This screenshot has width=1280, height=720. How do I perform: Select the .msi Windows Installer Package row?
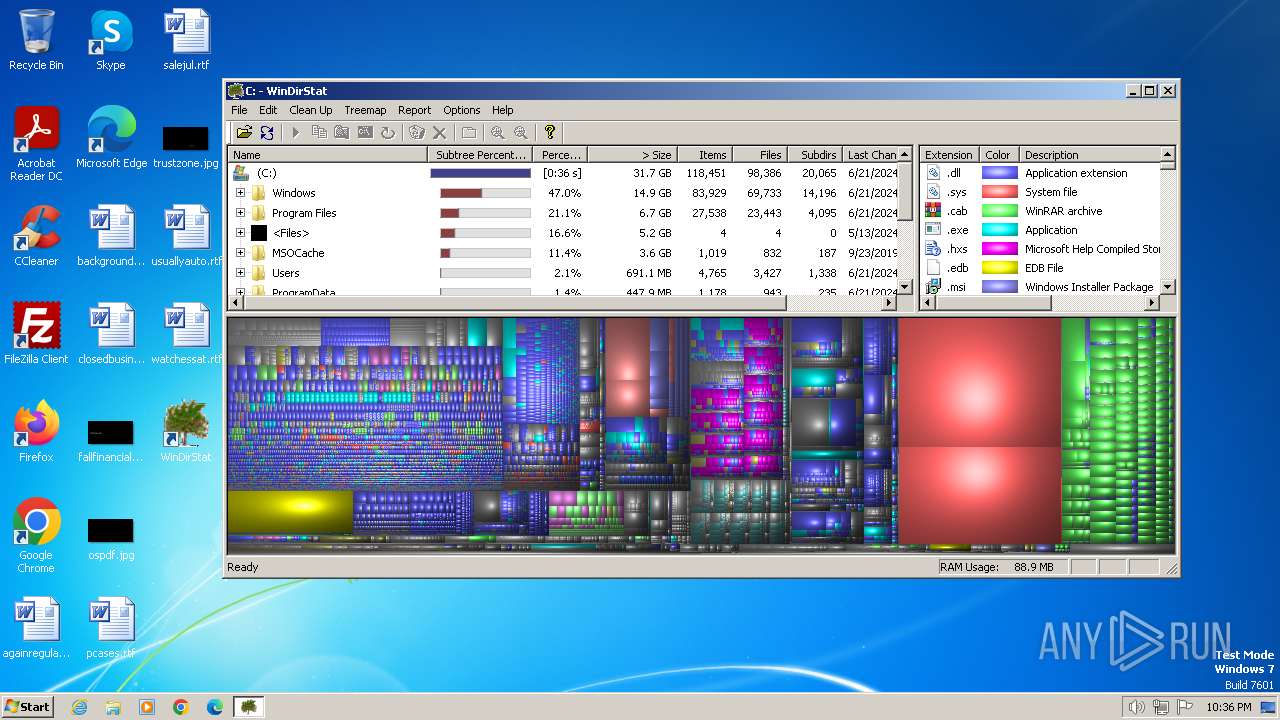point(1040,287)
